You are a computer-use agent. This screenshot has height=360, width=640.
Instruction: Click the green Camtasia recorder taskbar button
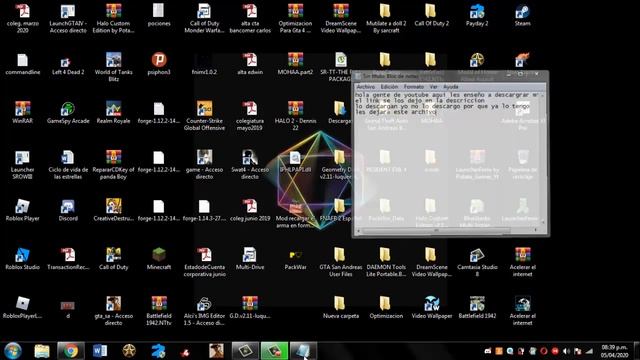pyautogui.click(x=274, y=351)
